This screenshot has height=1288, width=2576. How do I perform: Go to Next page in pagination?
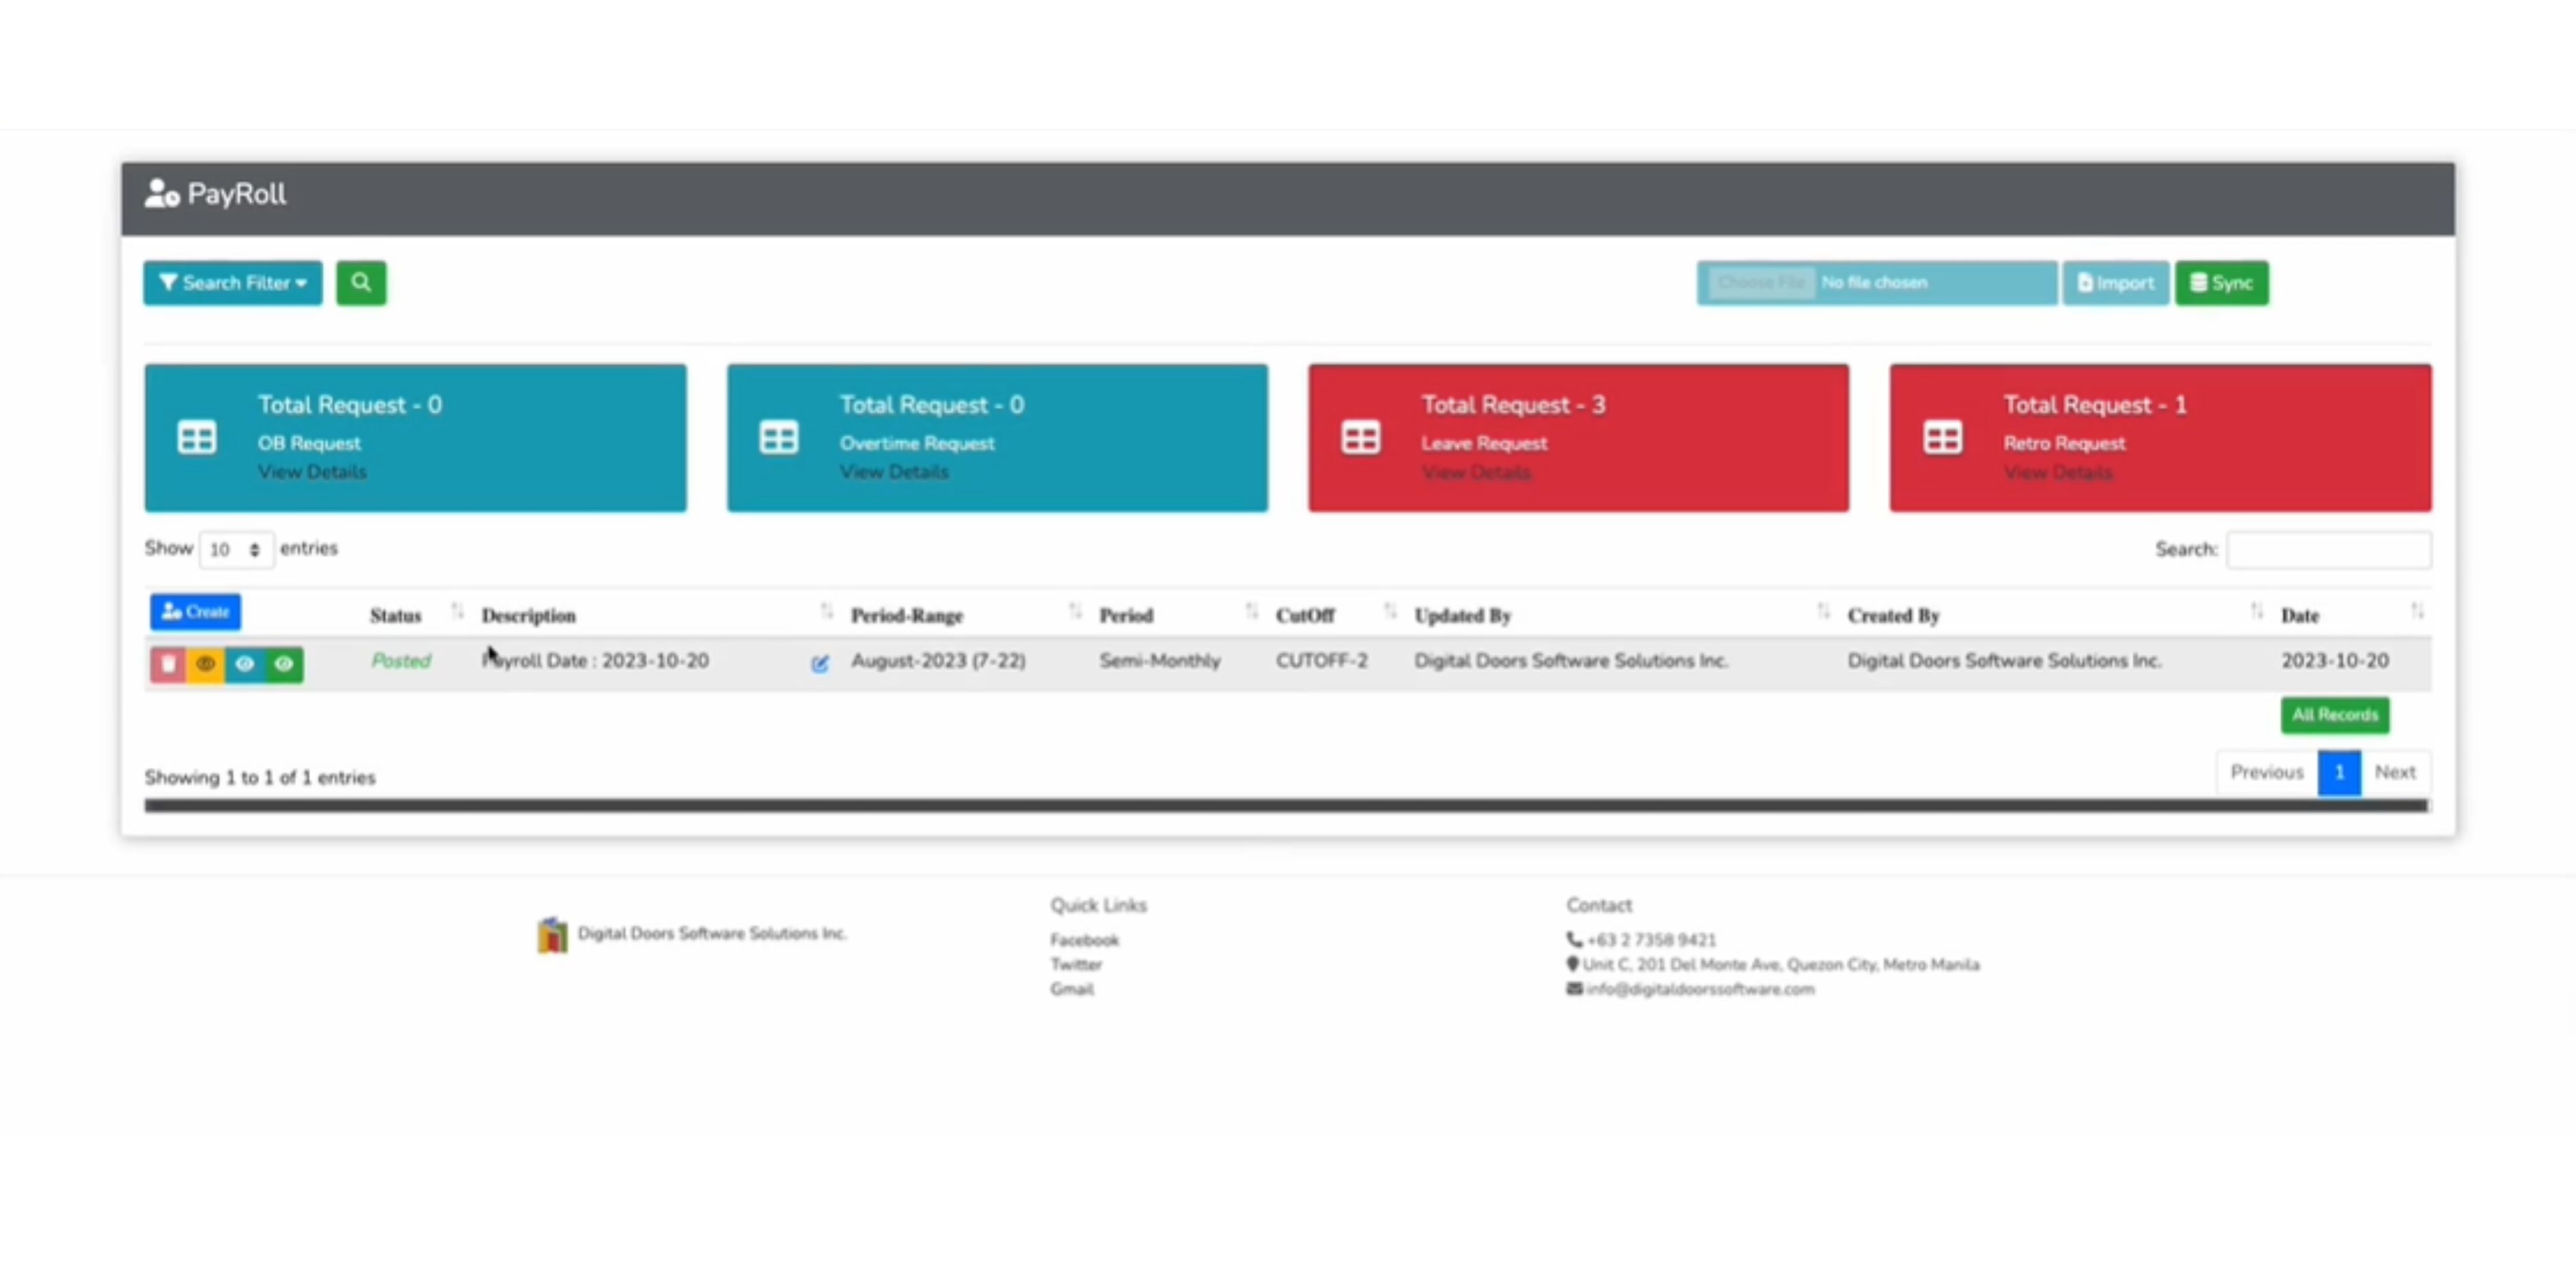(x=2395, y=773)
